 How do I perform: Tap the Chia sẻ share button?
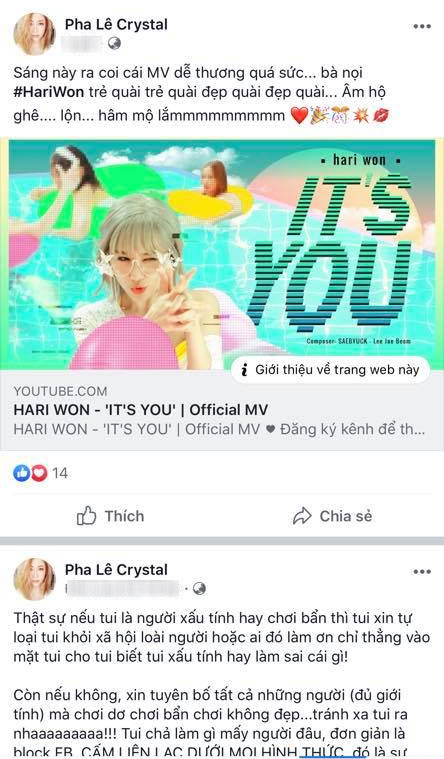pyautogui.click(x=333, y=516)
